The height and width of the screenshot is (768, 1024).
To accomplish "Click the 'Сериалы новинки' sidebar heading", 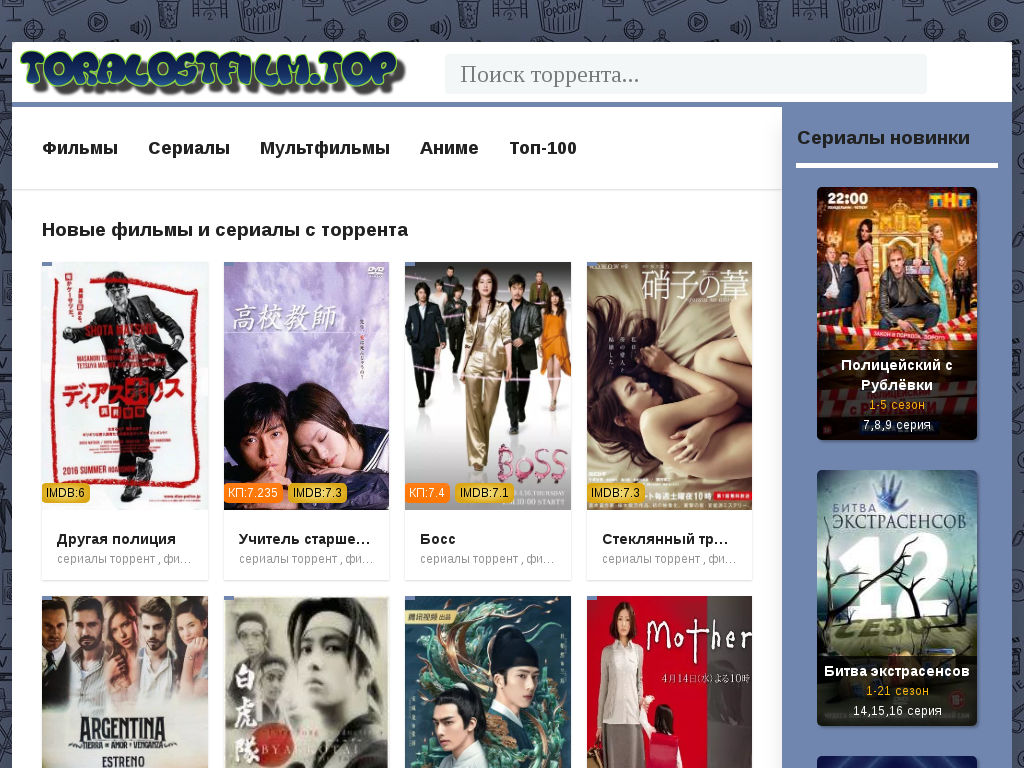I will coord(884,138).
